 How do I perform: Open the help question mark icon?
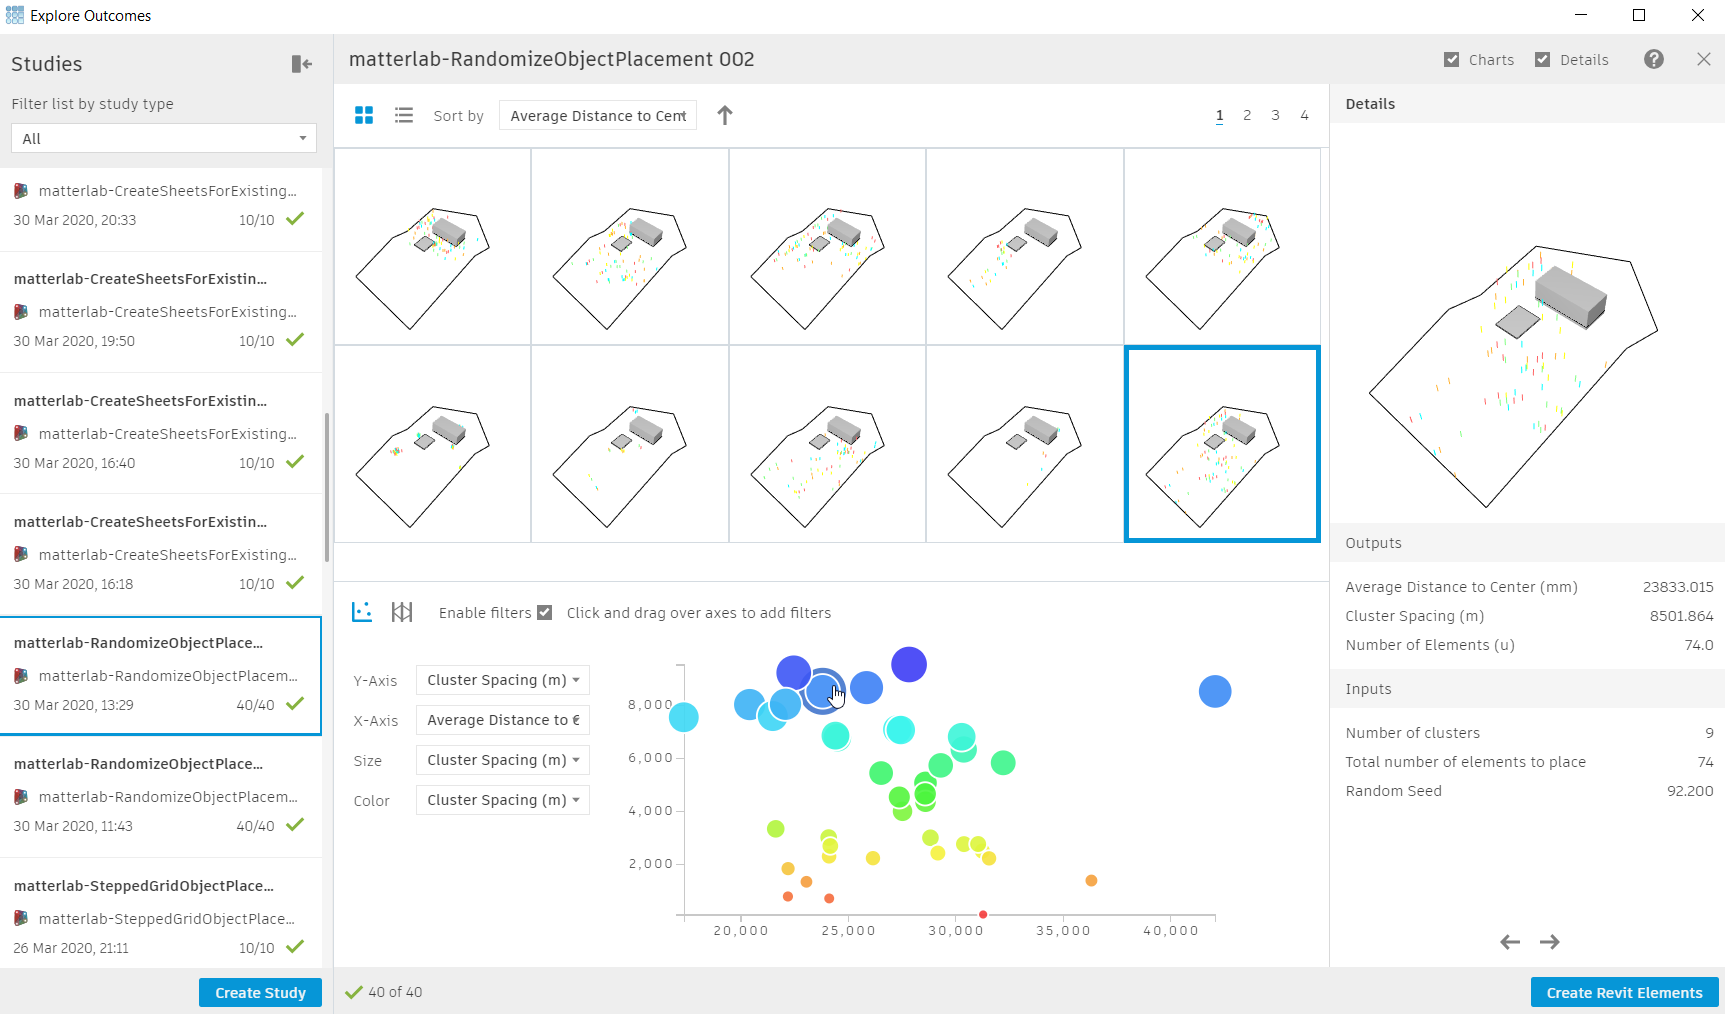point(1654,60)
